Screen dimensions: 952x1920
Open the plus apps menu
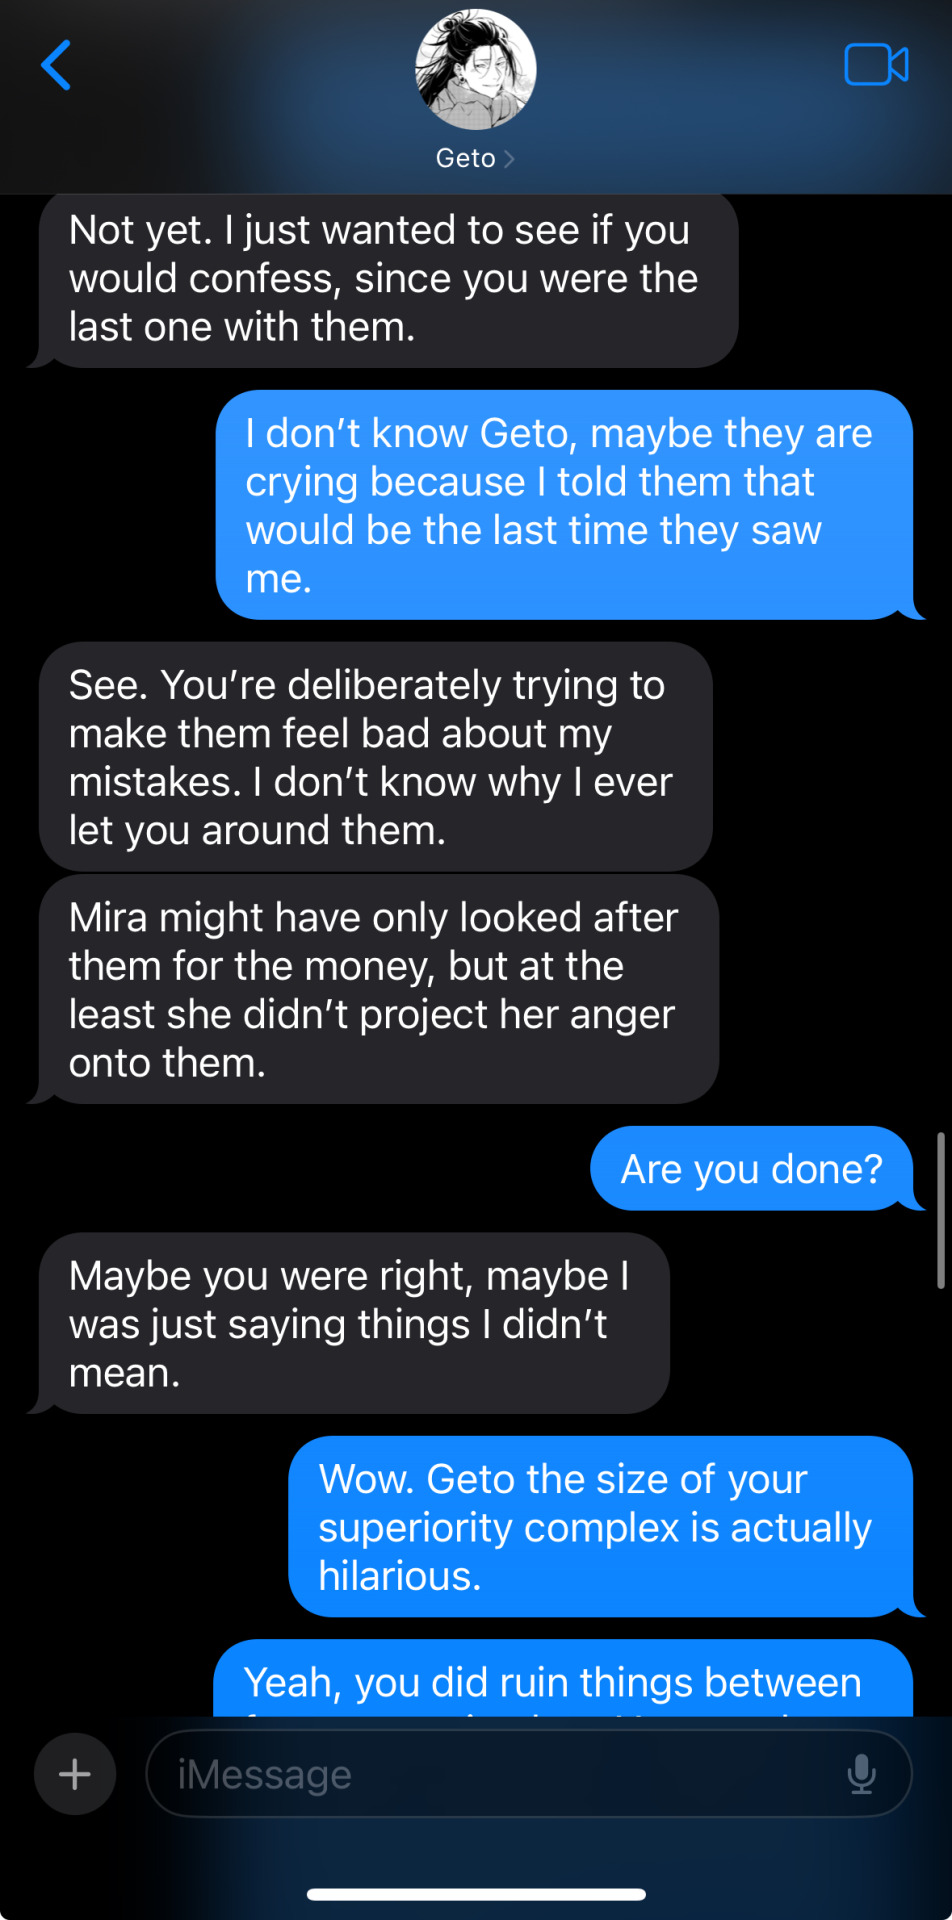pos(75,1774)
